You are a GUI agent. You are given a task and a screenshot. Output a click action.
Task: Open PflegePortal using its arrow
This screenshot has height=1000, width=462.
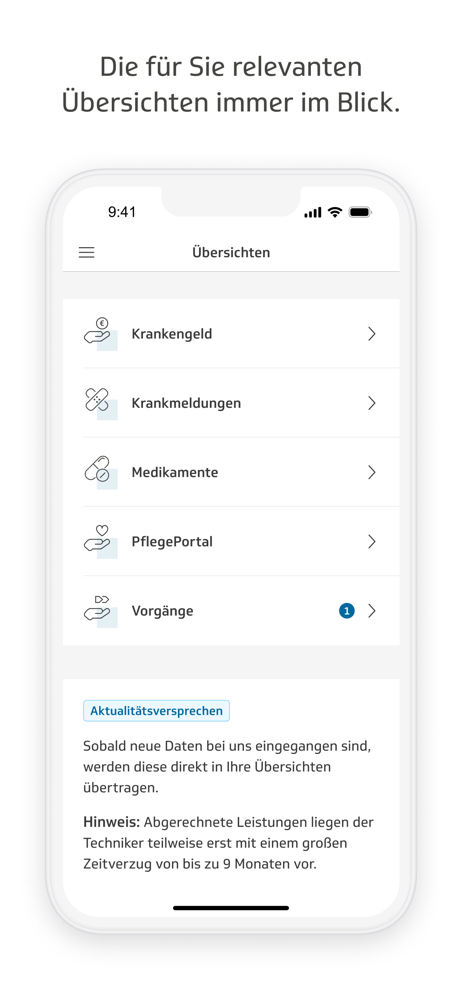372,541
